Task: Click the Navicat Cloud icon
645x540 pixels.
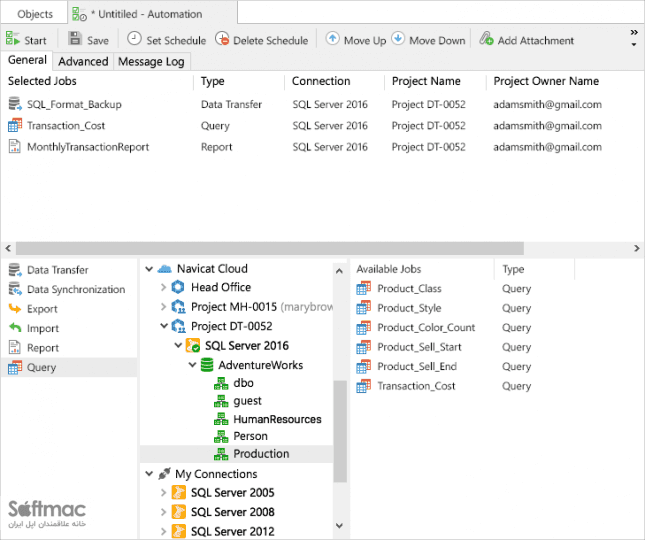Action: coord(165,269)
